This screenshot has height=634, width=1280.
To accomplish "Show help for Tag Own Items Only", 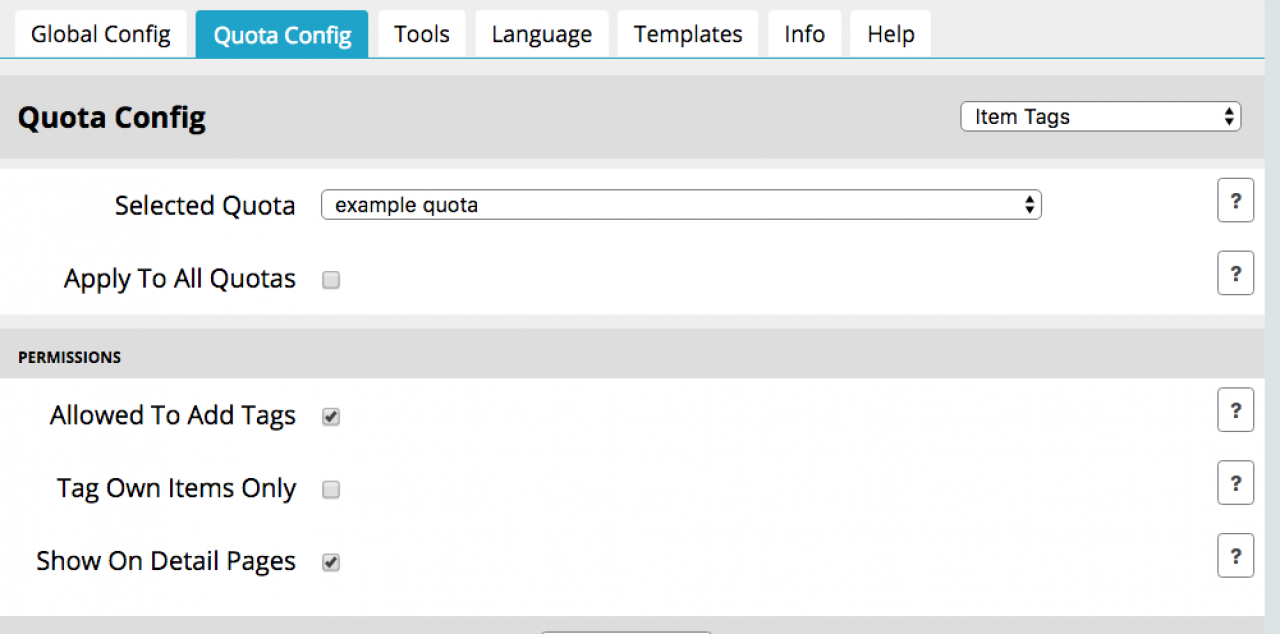I will click(1235, 483).
